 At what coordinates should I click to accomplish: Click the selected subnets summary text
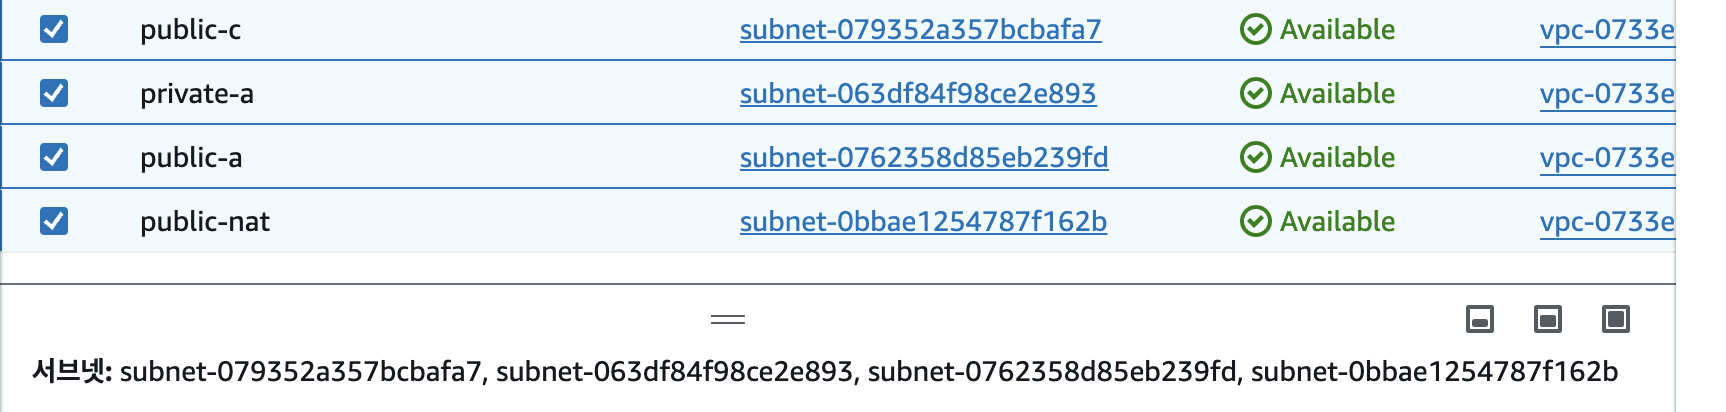point(825,372)
